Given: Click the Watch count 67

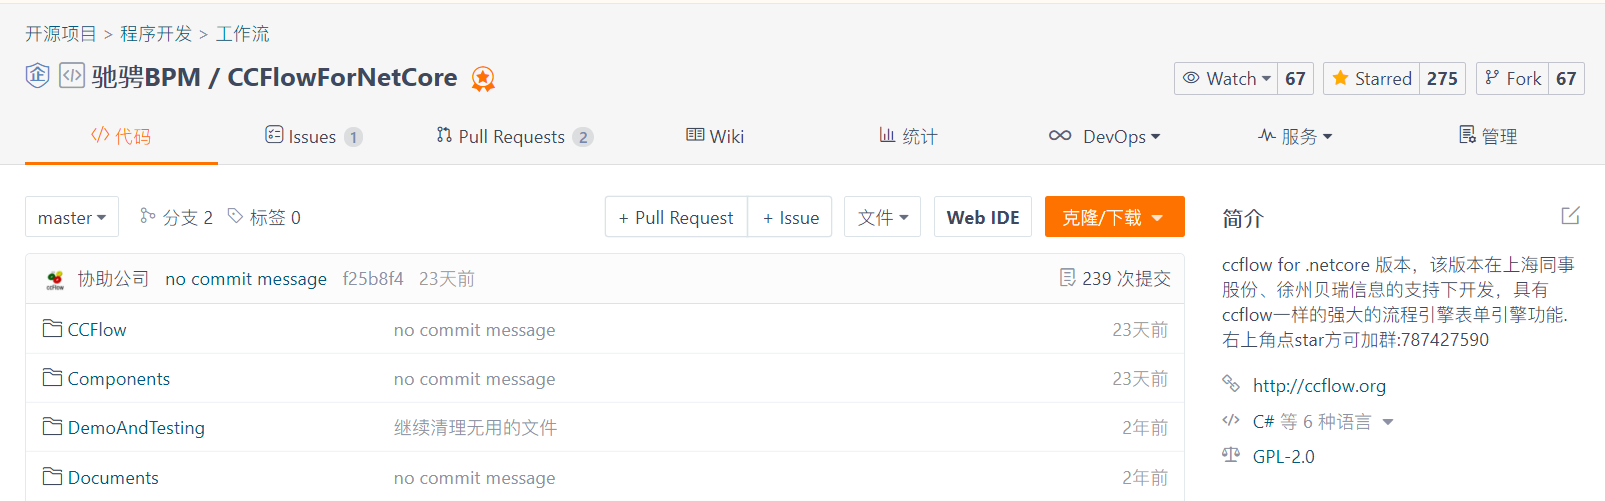Looking at the screenshot, I should click(x=1295, y=78).
